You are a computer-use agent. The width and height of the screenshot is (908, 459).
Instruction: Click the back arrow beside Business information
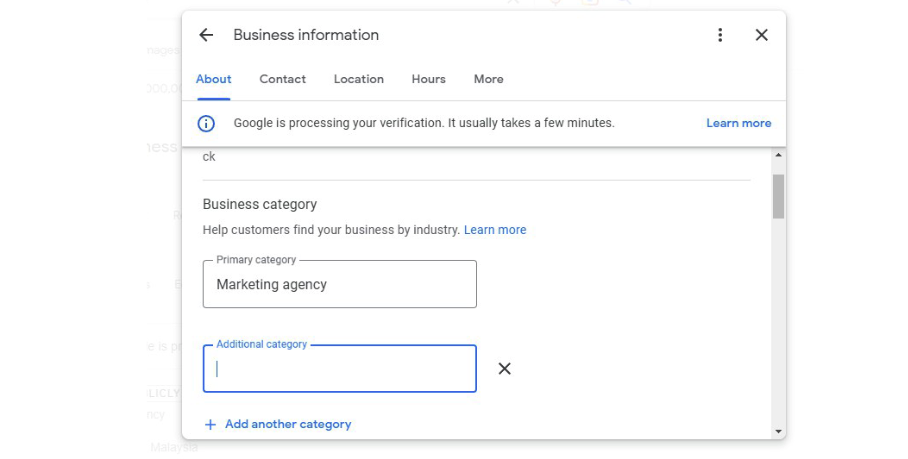(x=206, y=35)
